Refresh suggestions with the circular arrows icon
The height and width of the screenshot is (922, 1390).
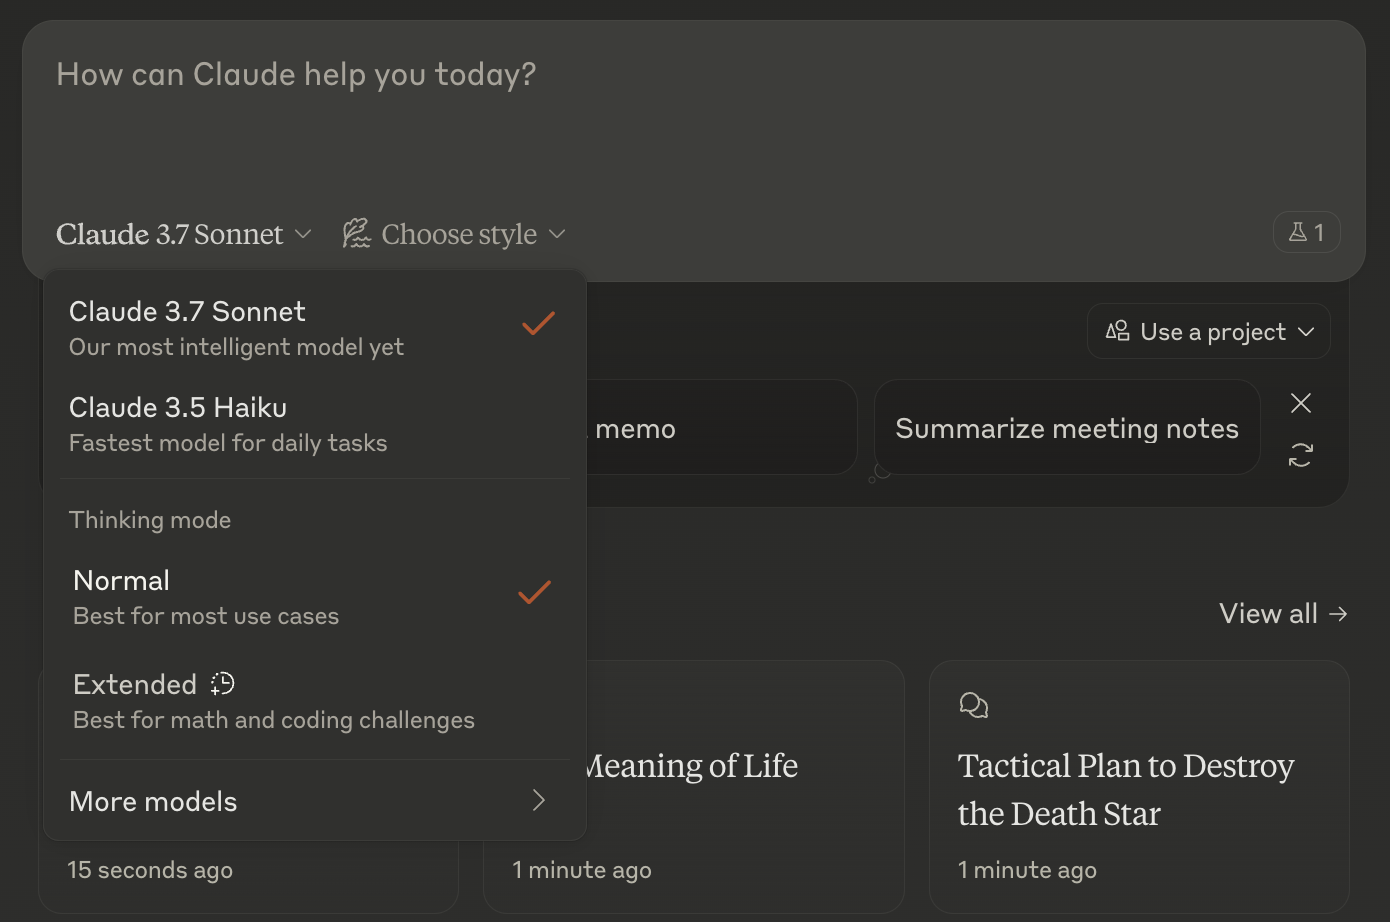[1300, 455]
